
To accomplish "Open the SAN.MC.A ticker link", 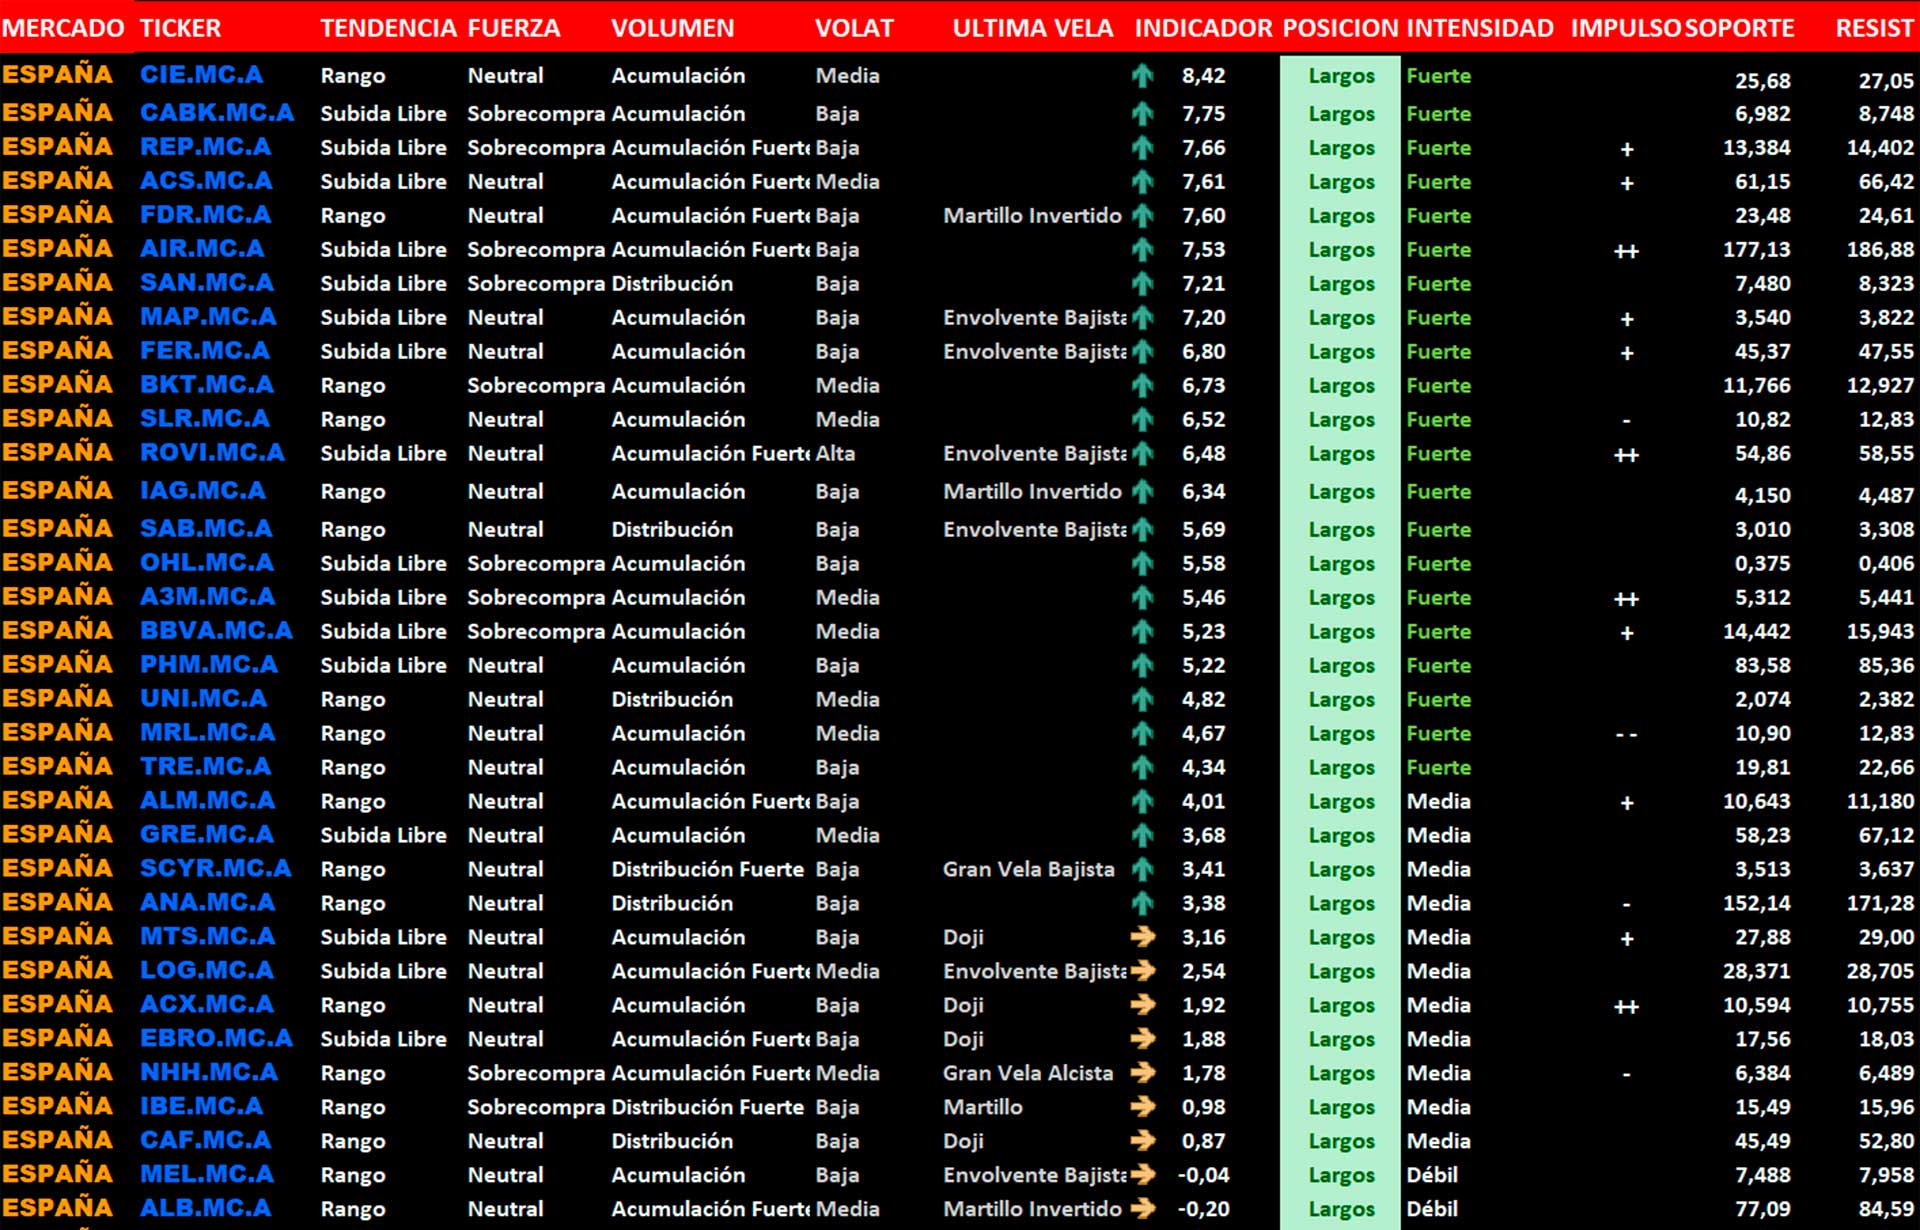I will 206,283.
